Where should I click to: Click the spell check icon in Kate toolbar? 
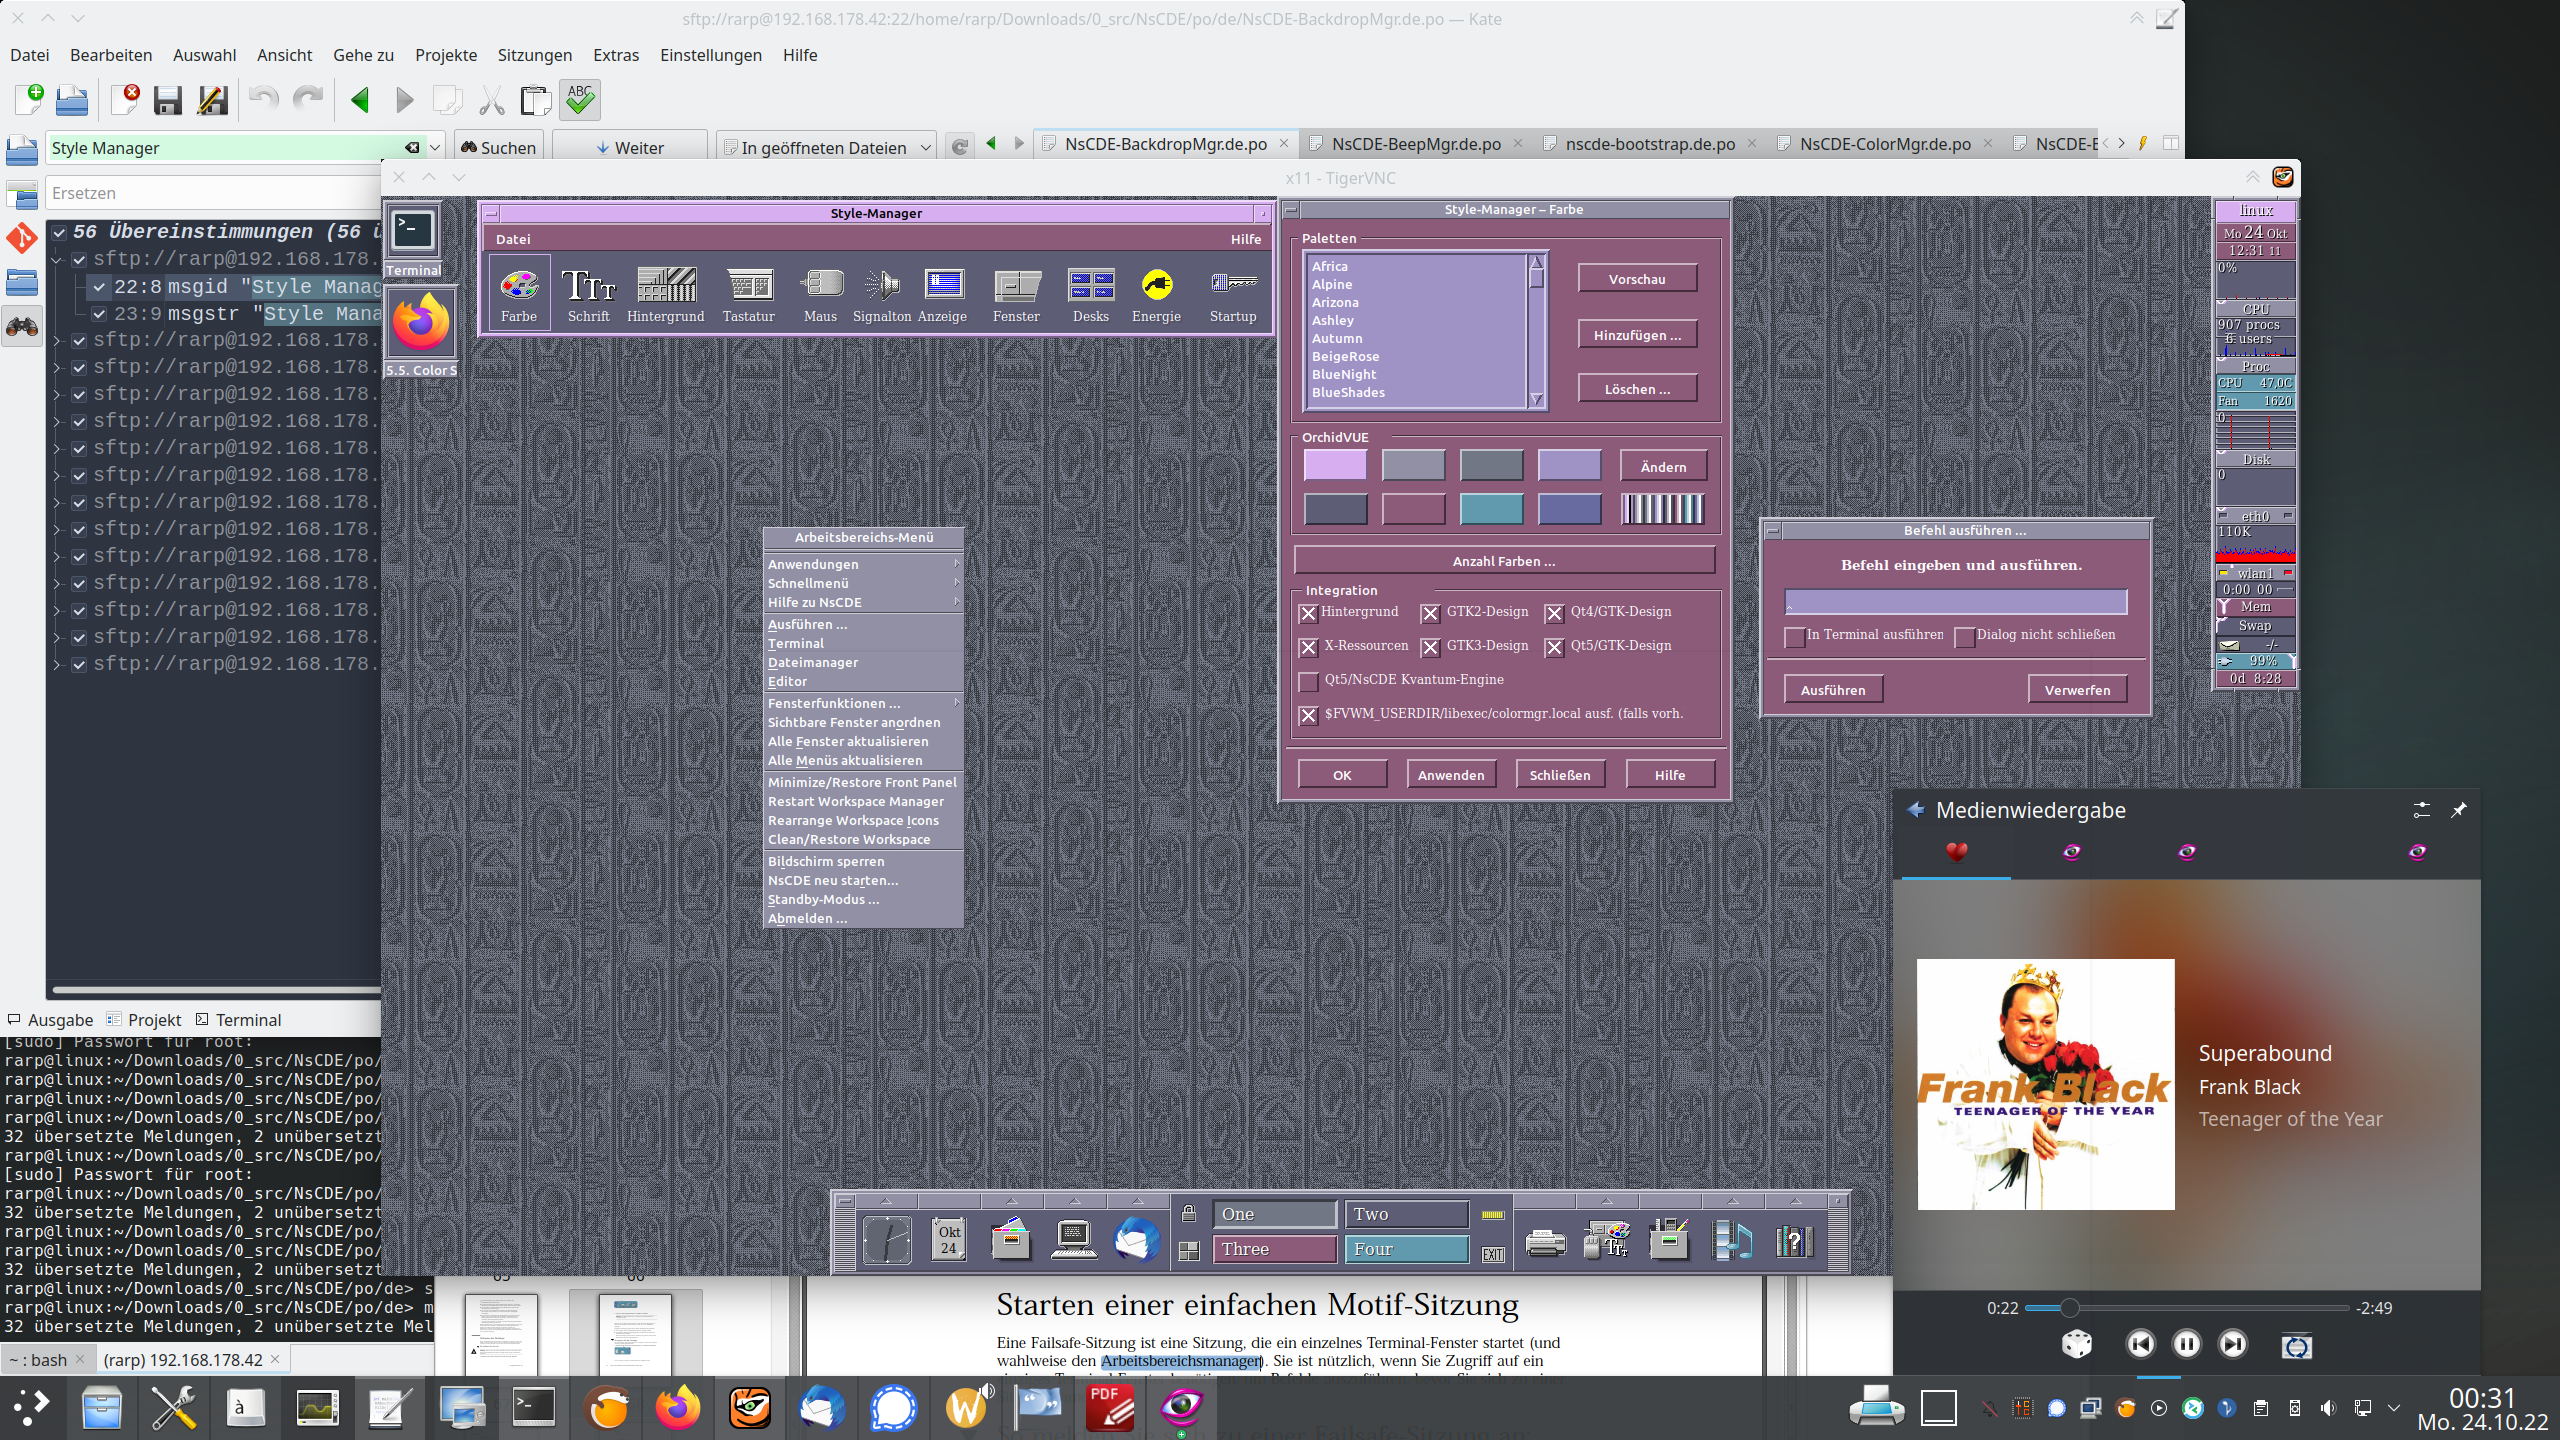click(580, 99)
